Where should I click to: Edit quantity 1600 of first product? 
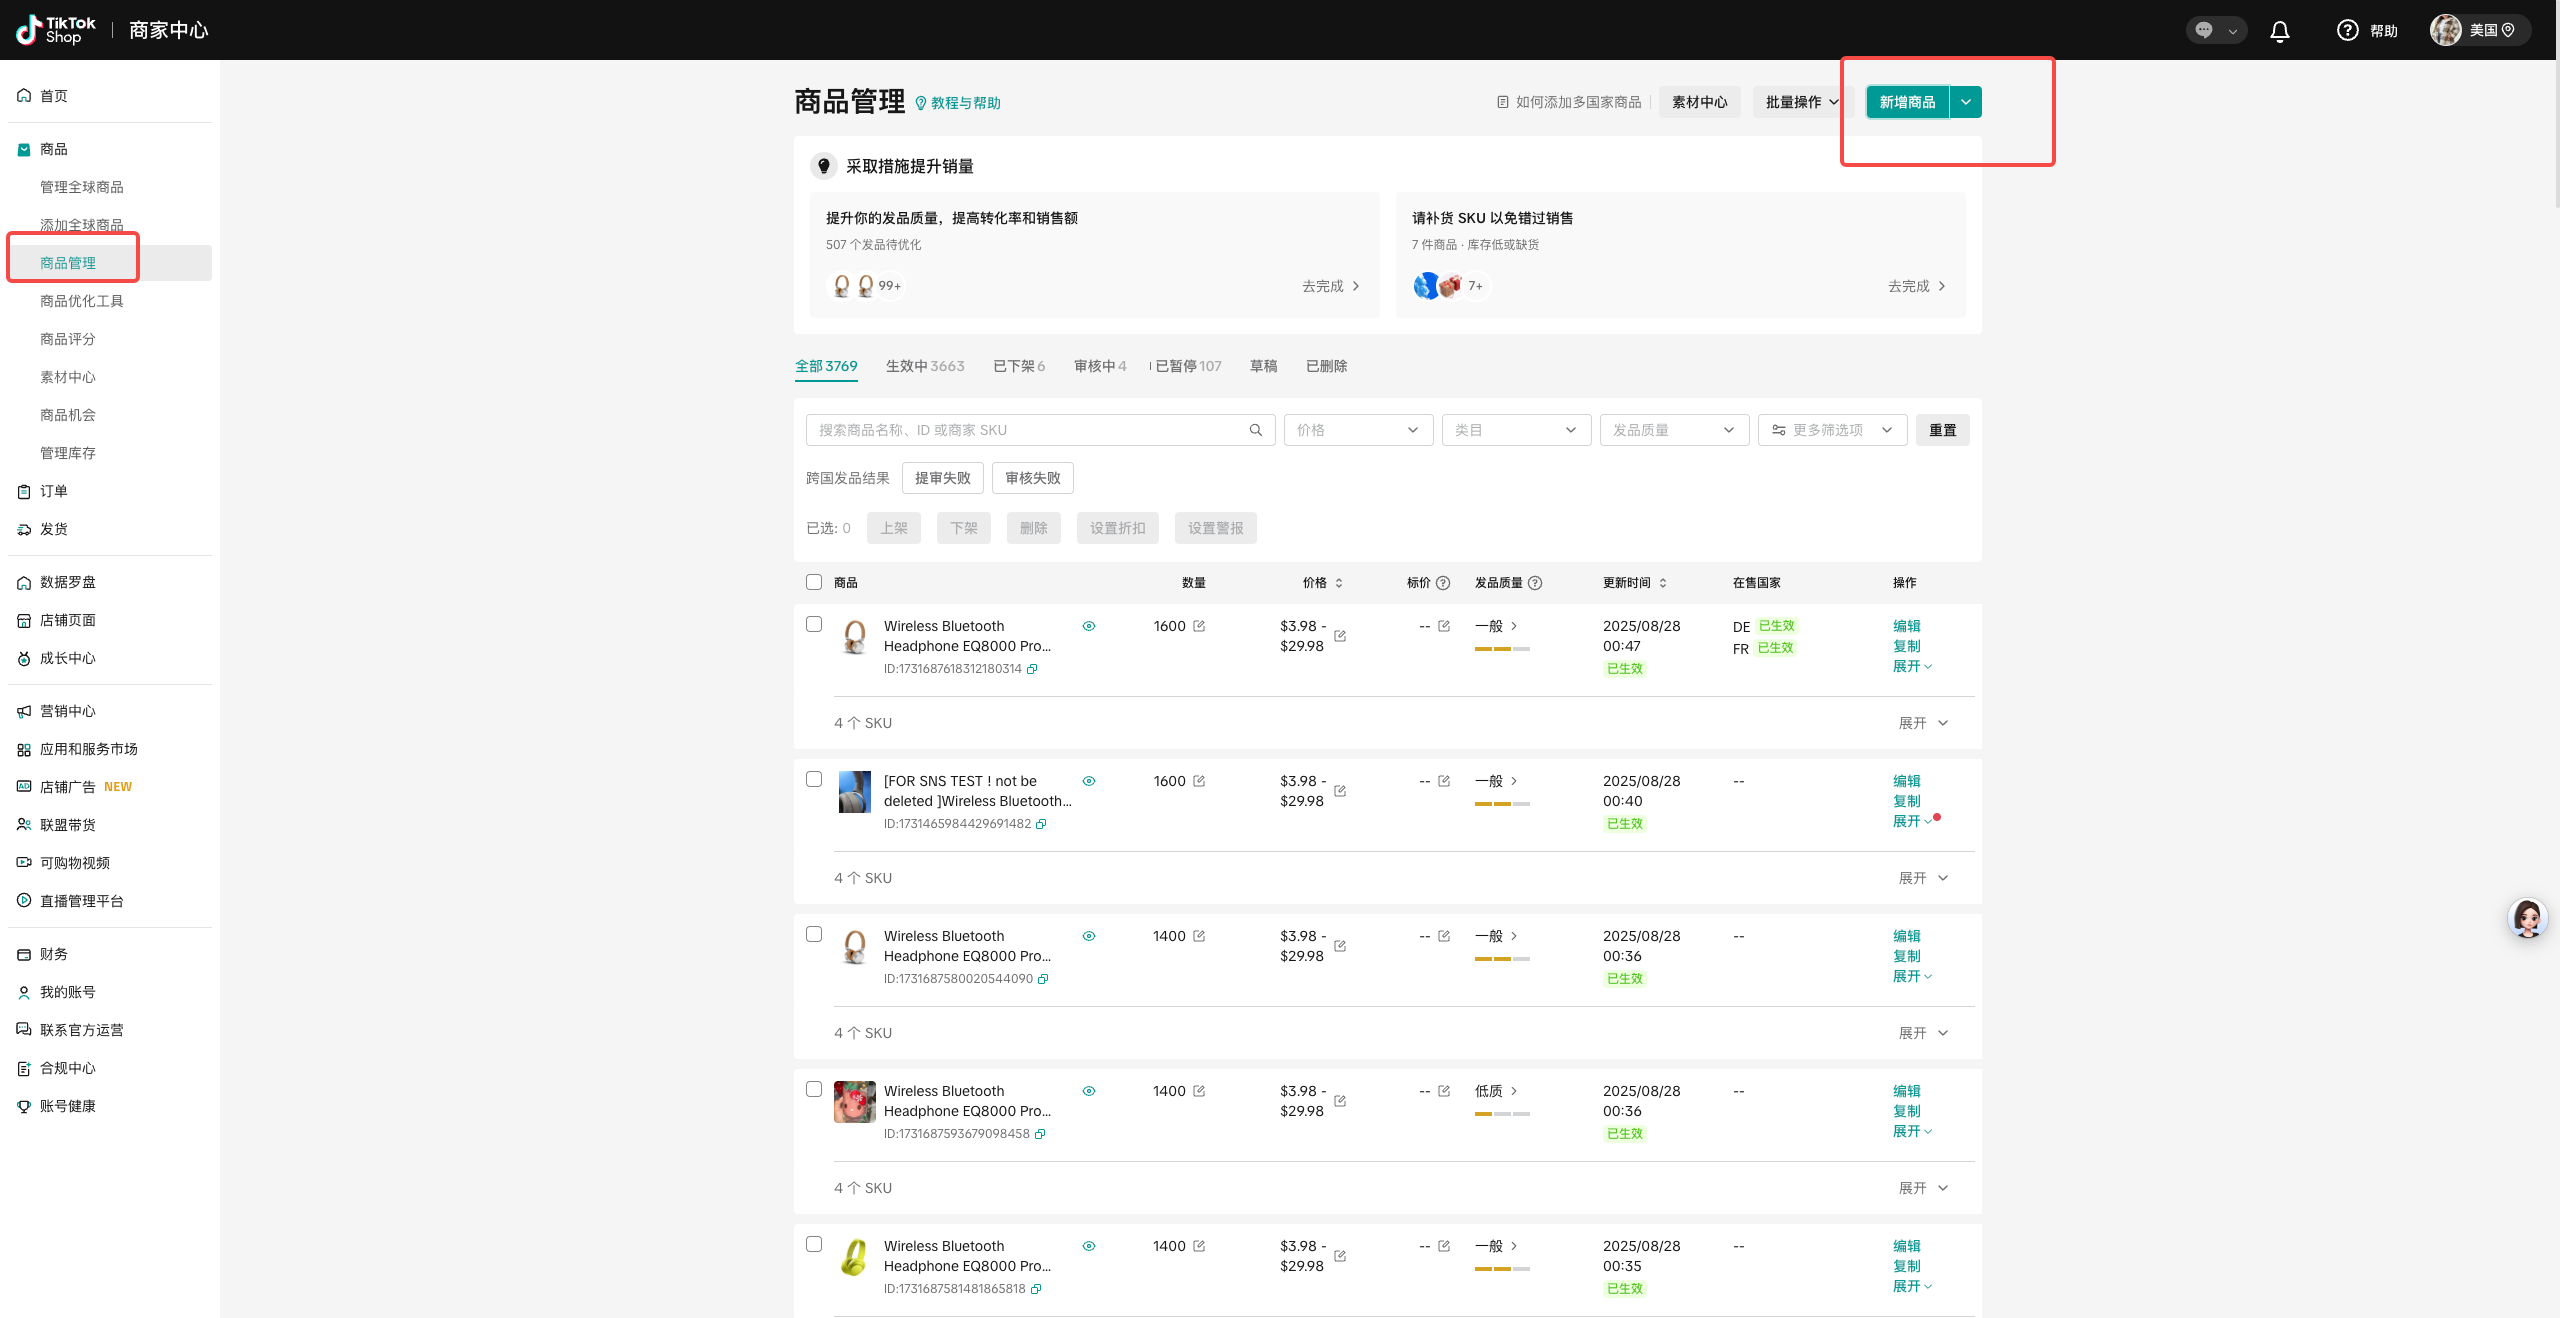click(1199, 626)
